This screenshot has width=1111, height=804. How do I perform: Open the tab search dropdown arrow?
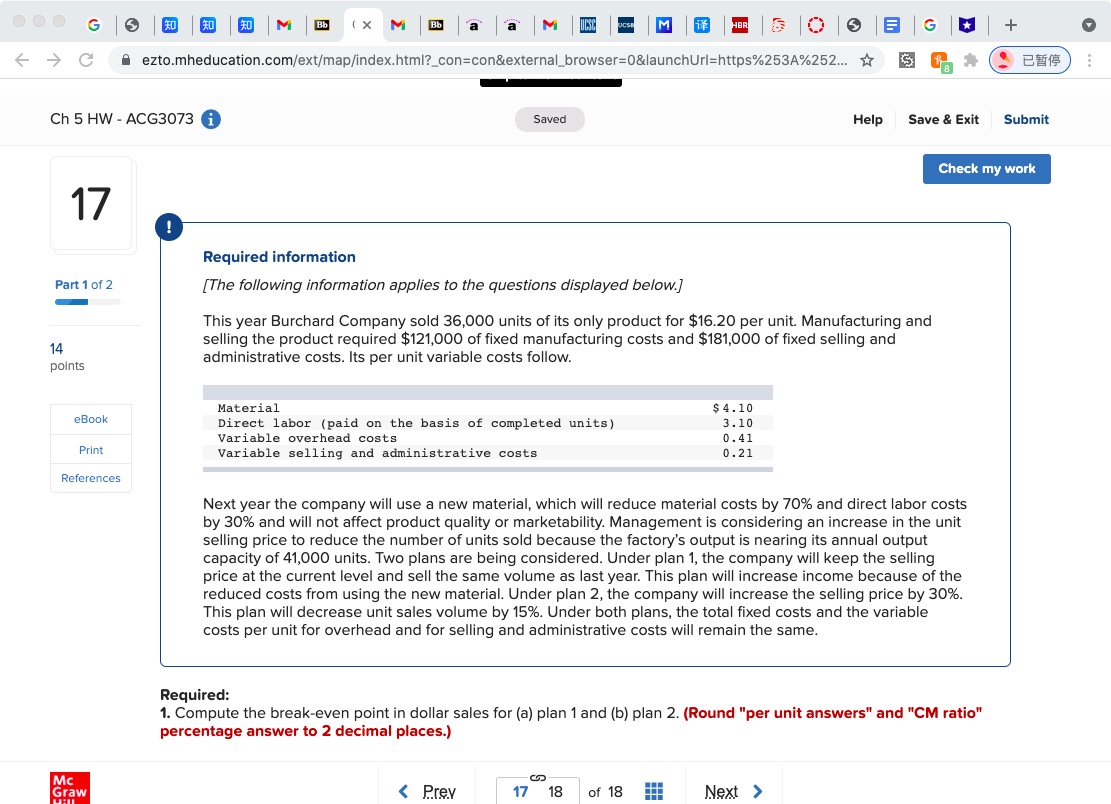coord(1089,26)
